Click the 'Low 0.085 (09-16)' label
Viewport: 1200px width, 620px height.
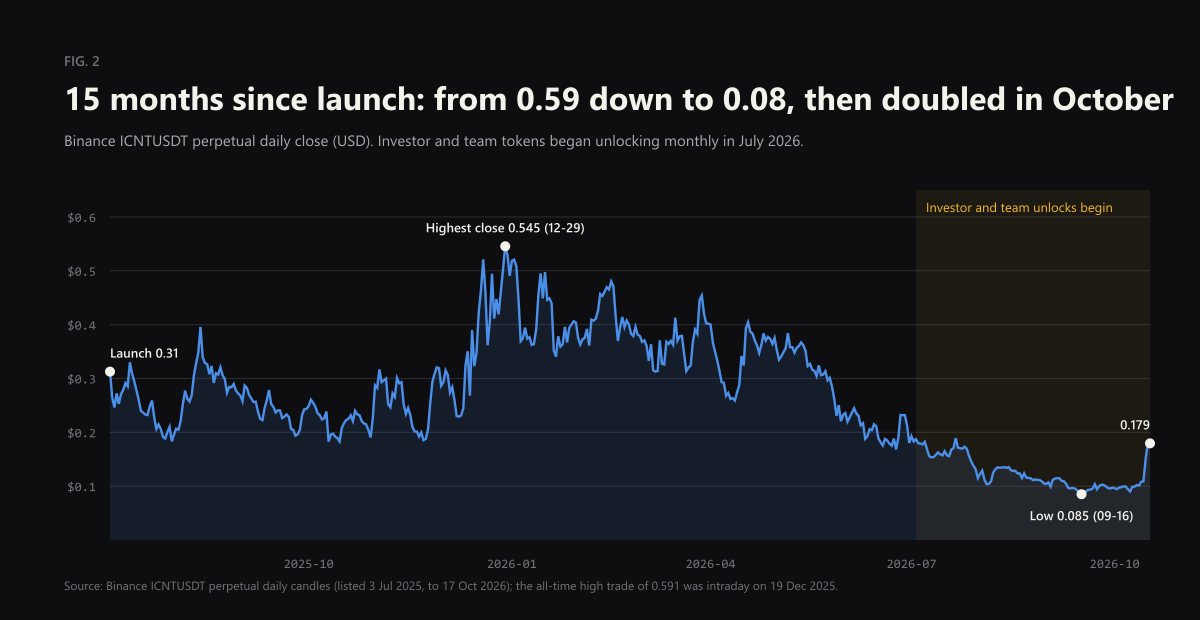1081,516
